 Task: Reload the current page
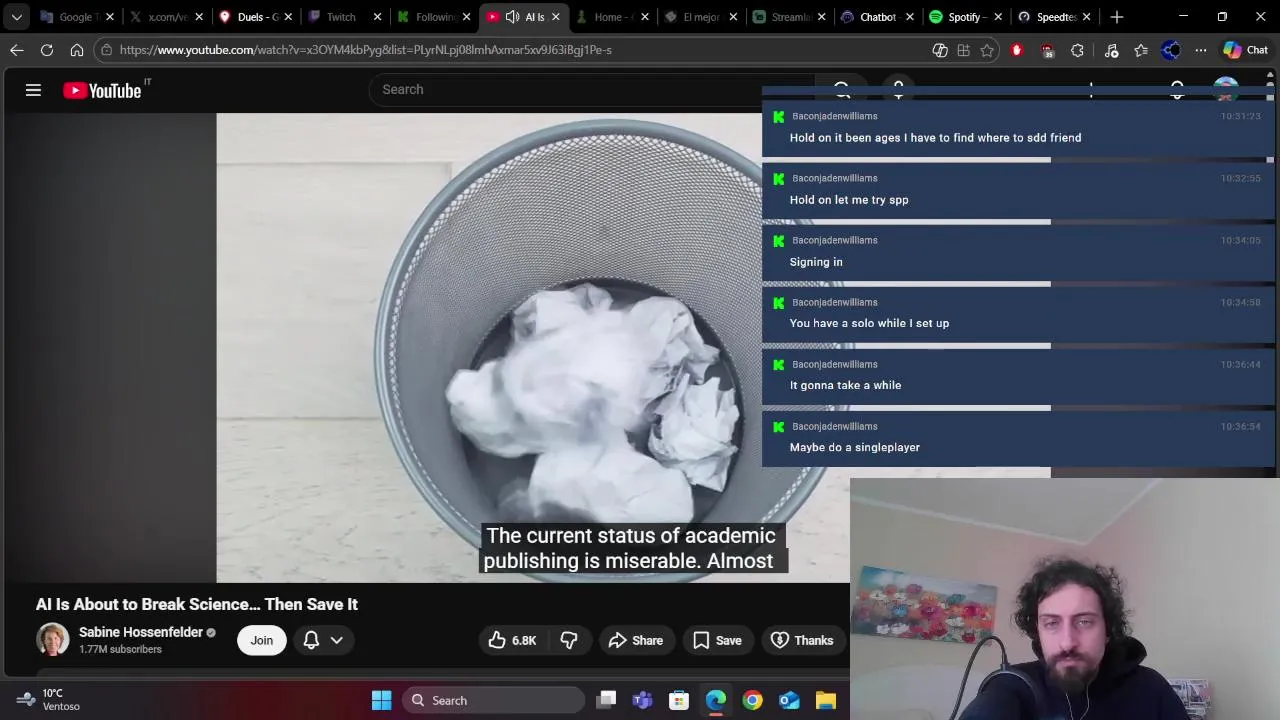(47, 50)
